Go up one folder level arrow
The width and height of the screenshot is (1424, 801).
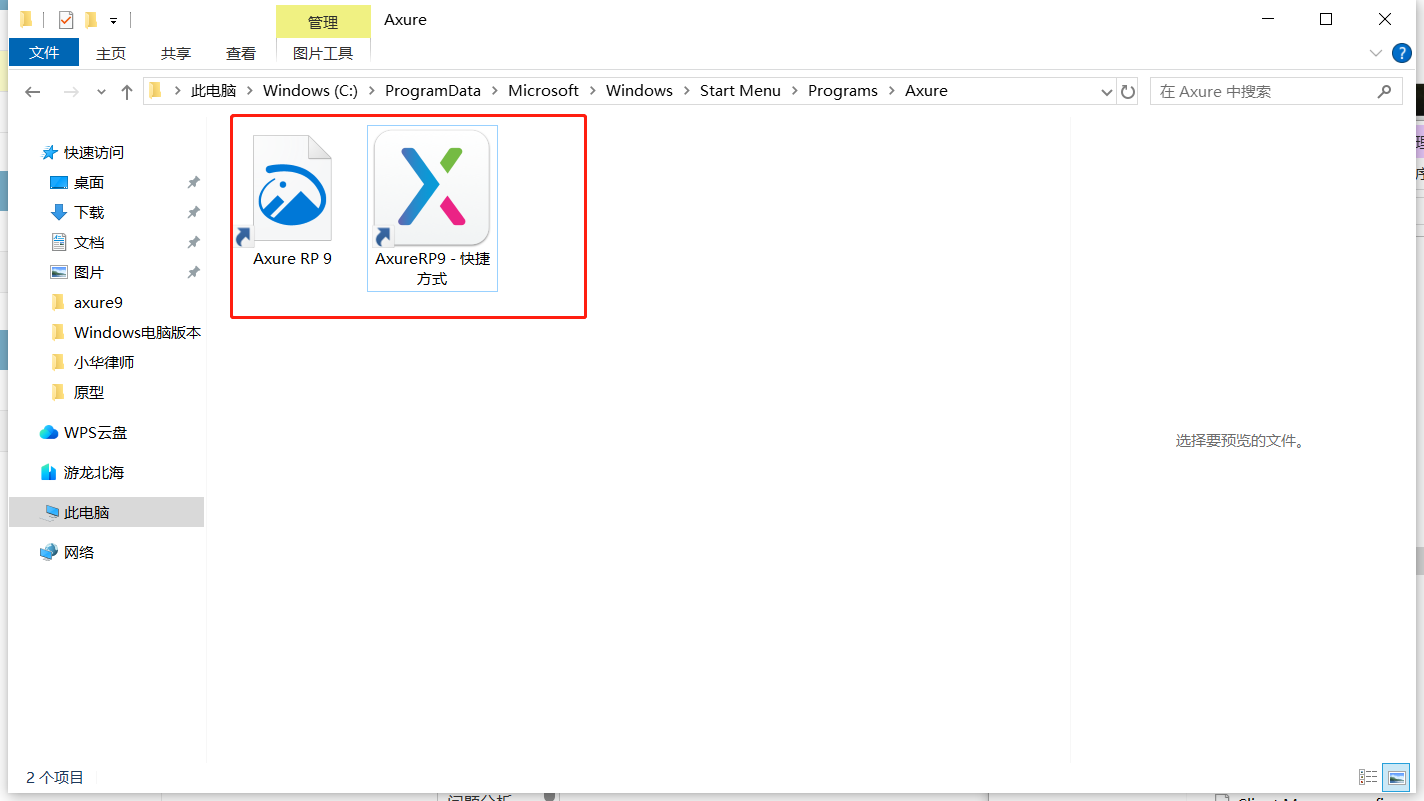[127, 91]
